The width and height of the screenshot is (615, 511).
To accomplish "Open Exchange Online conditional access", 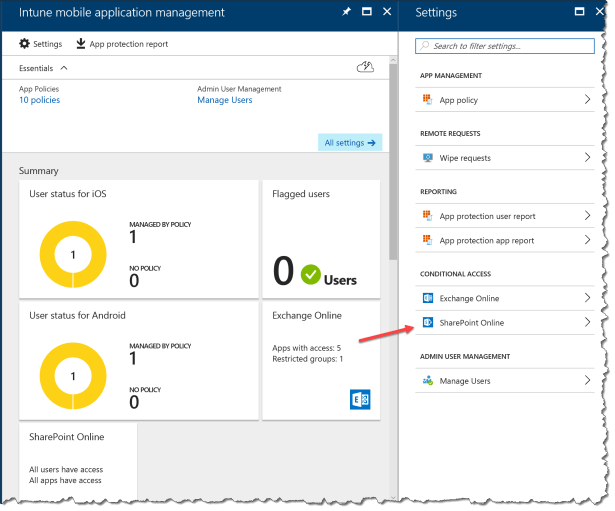I will 505,298.
